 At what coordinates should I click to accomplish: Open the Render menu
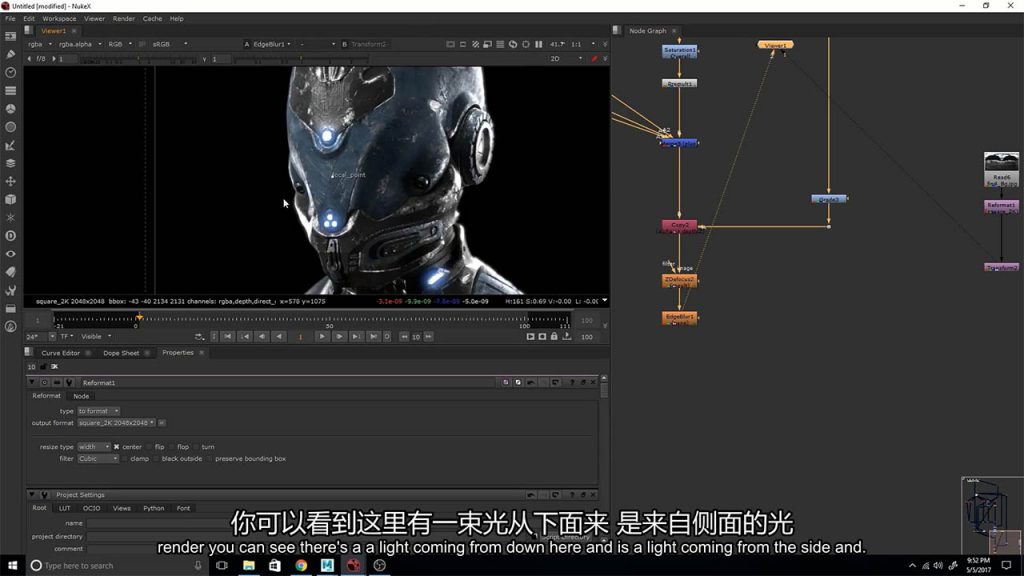tap(123, 19)
